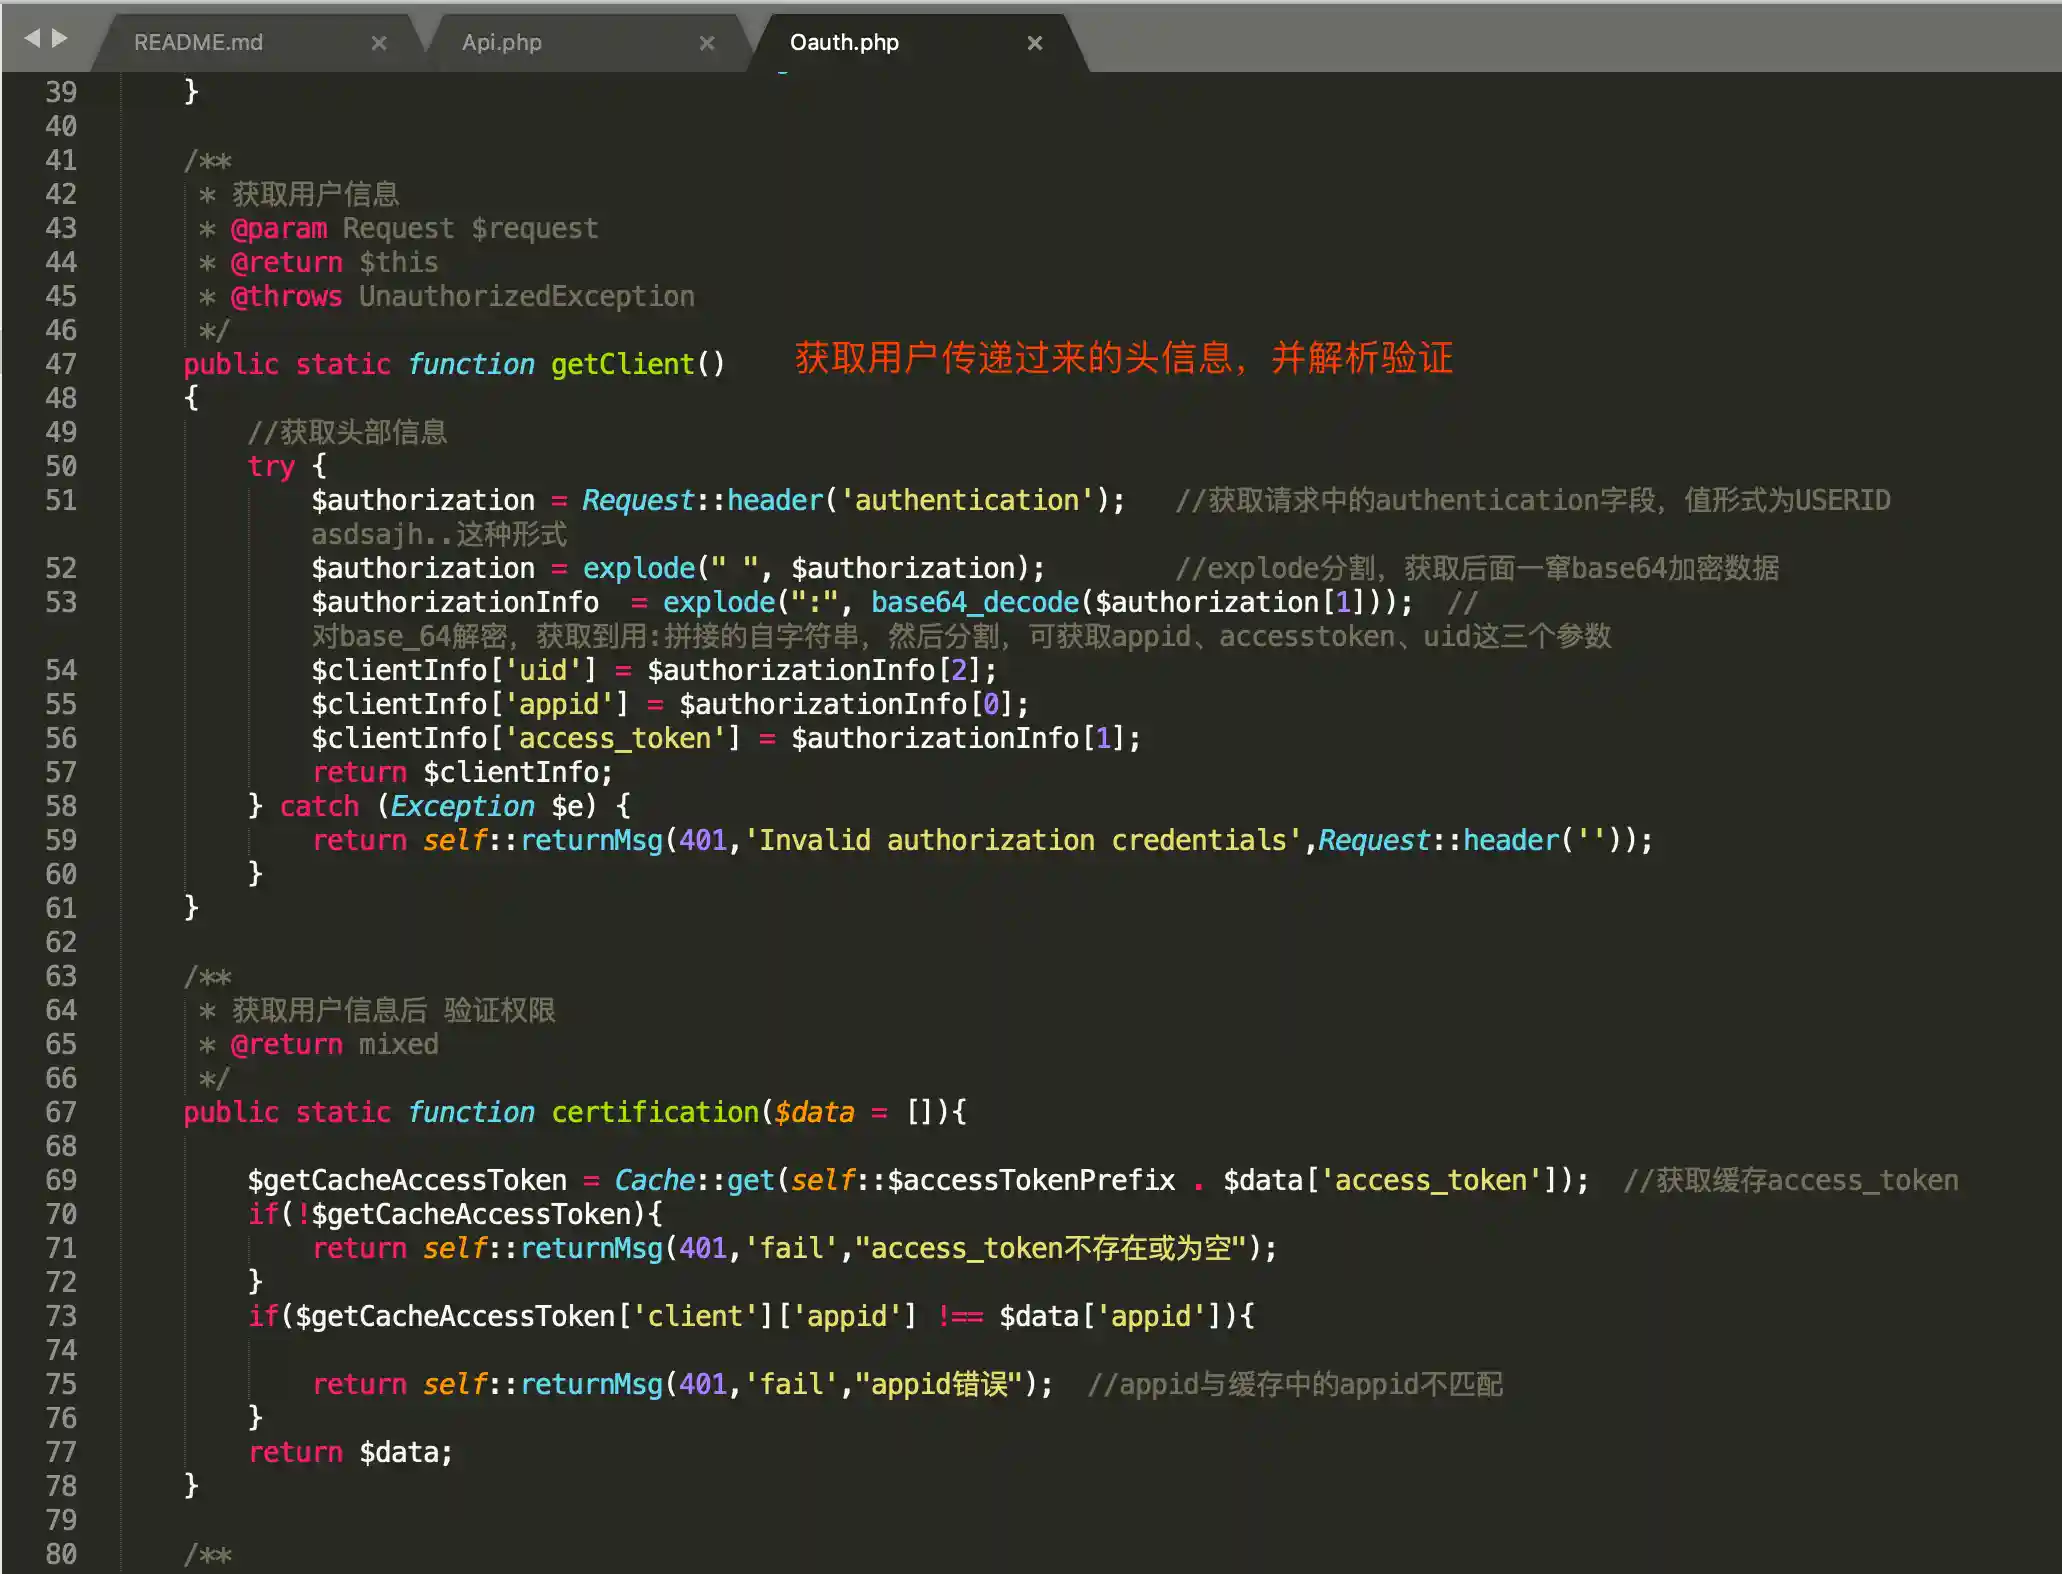Select the Oauth.php tab
Viewport: 2062px width, 1574px height.
pyautogui.click(x=845, y=43)
